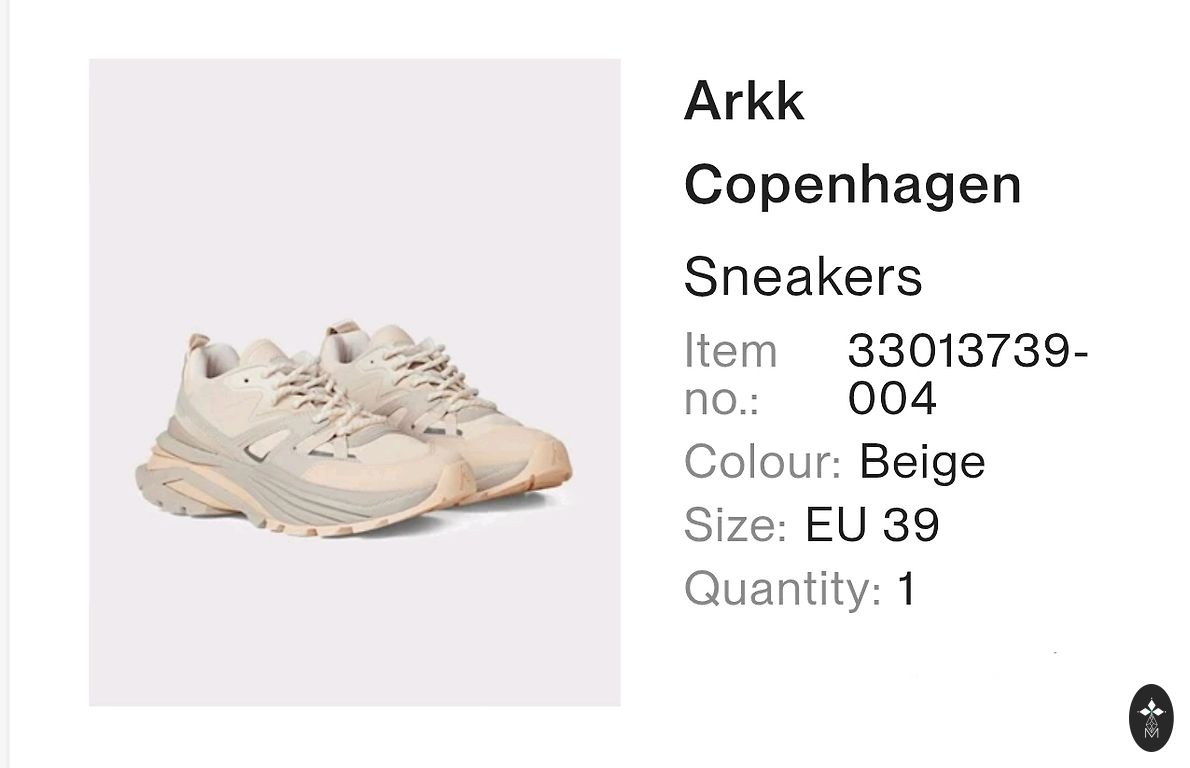
Task: Click the 004 item number suffix
Action: [x=892, y=398]
